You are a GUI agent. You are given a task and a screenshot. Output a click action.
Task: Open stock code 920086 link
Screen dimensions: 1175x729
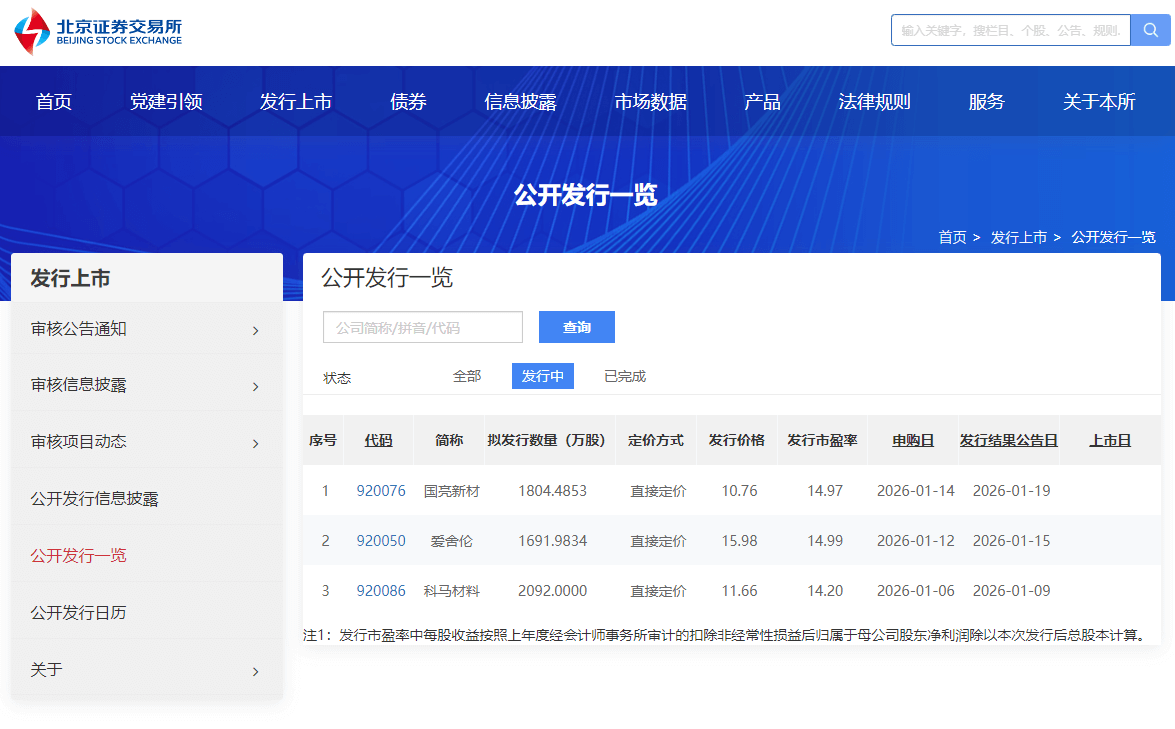381,591
